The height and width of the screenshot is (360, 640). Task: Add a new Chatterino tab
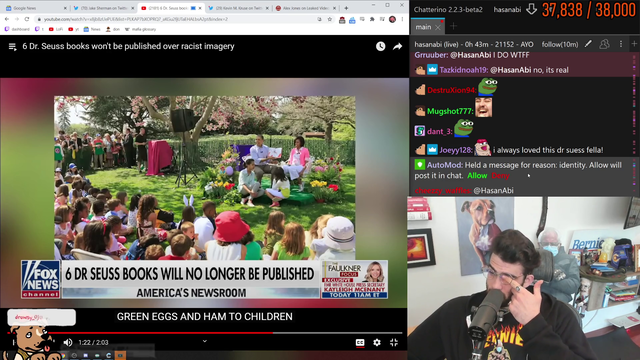pyautogui.click(x=453, y=27)
